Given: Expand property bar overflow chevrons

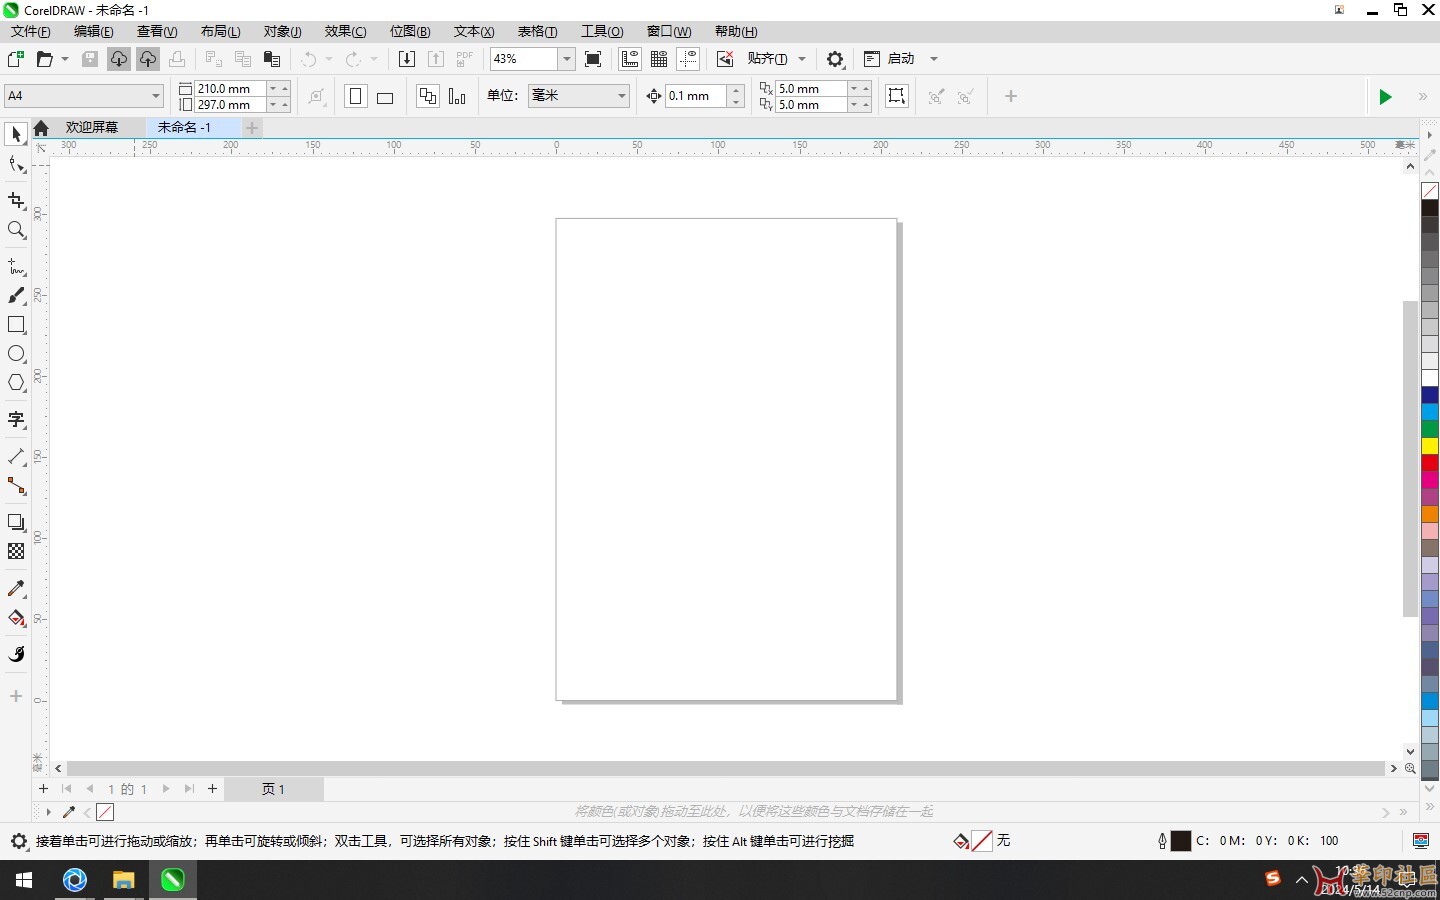Looking at the screenshot, I should (x=1423, y=97).
